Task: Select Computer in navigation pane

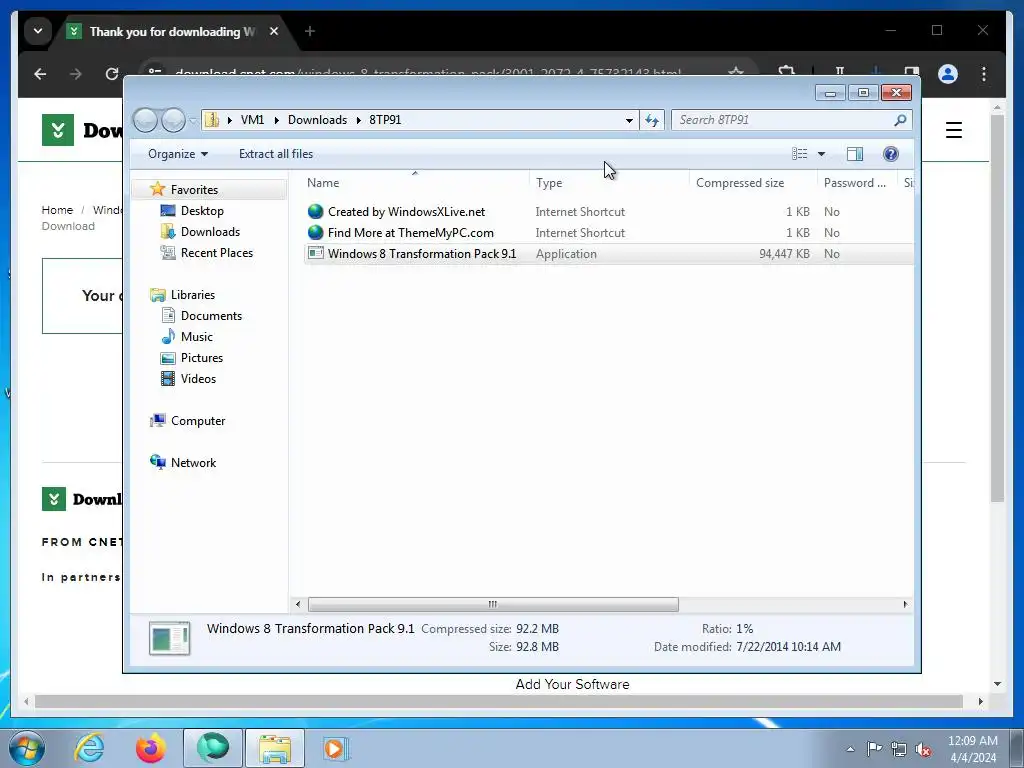Action: tap(198, 421)
